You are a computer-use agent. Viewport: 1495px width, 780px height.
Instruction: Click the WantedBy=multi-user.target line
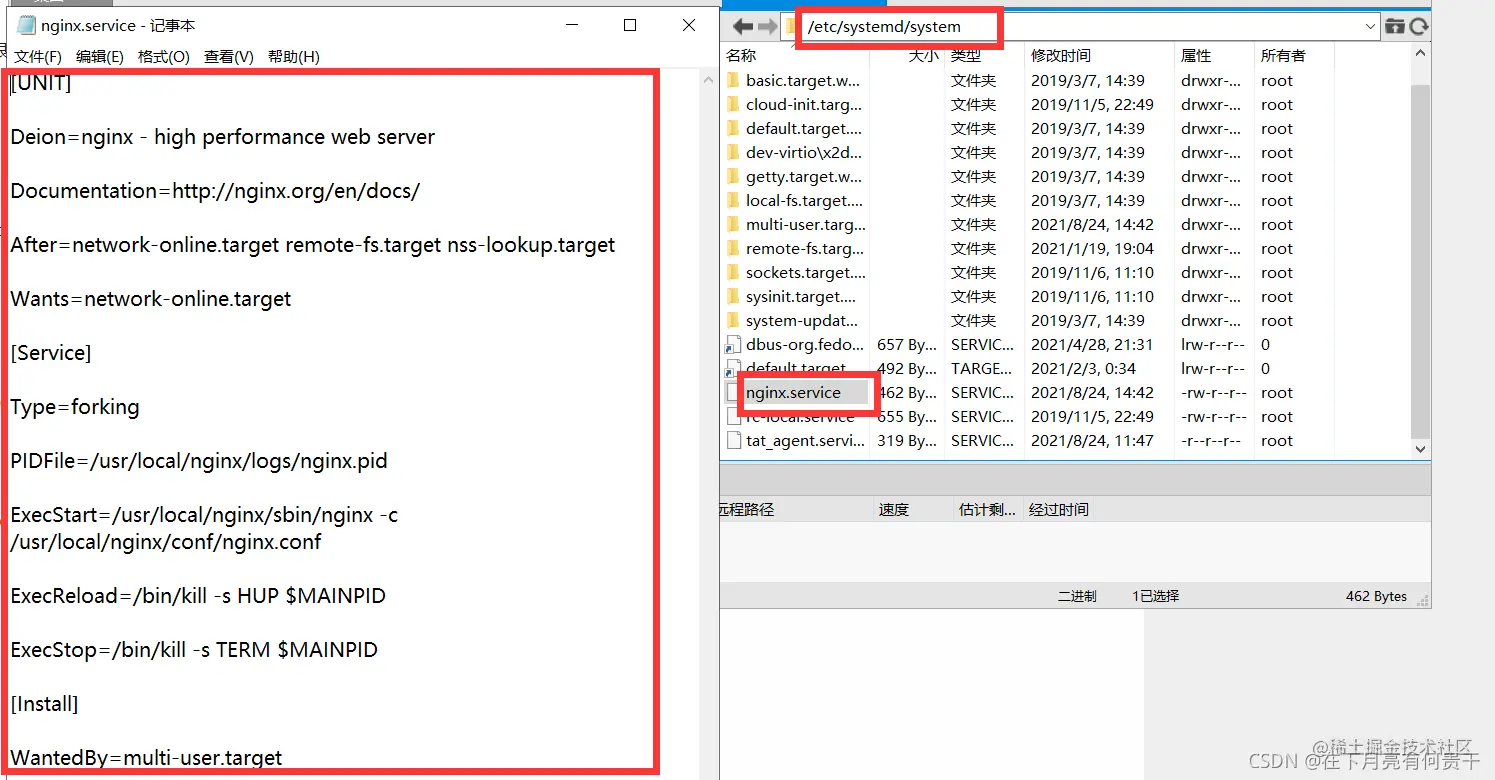click(146, 758)
